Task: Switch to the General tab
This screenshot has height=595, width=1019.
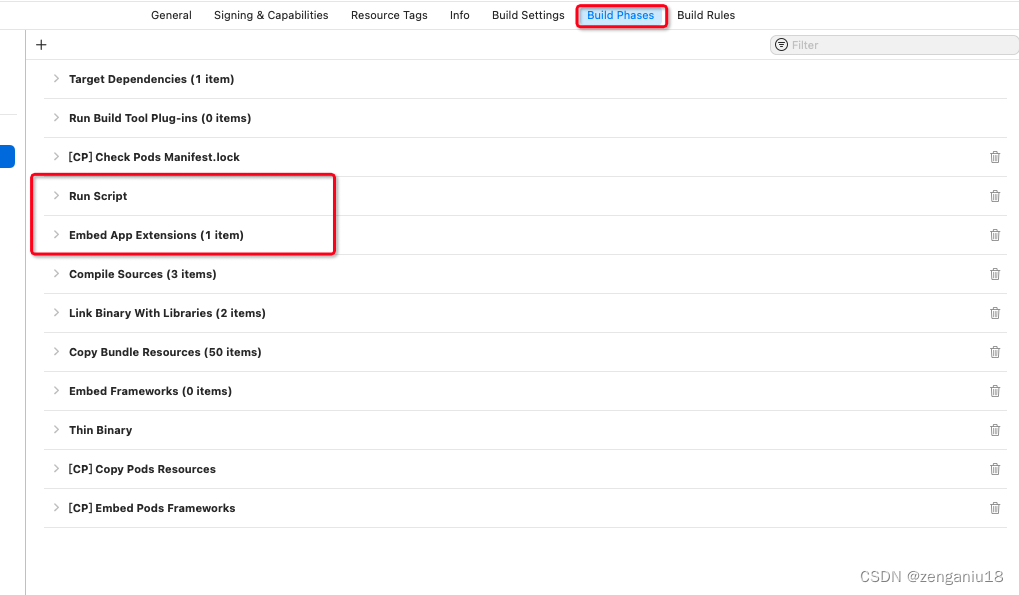Action: (171, 15)
